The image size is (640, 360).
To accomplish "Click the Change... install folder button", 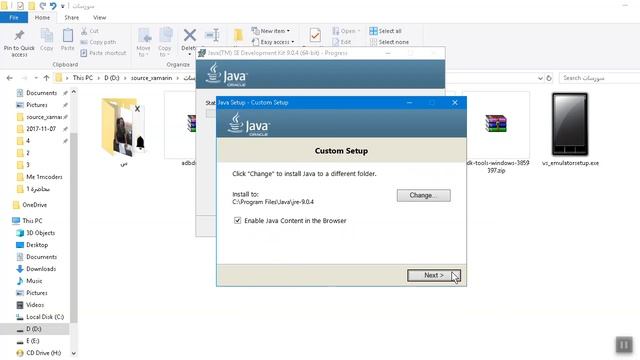I will click(x=423, y=196).
